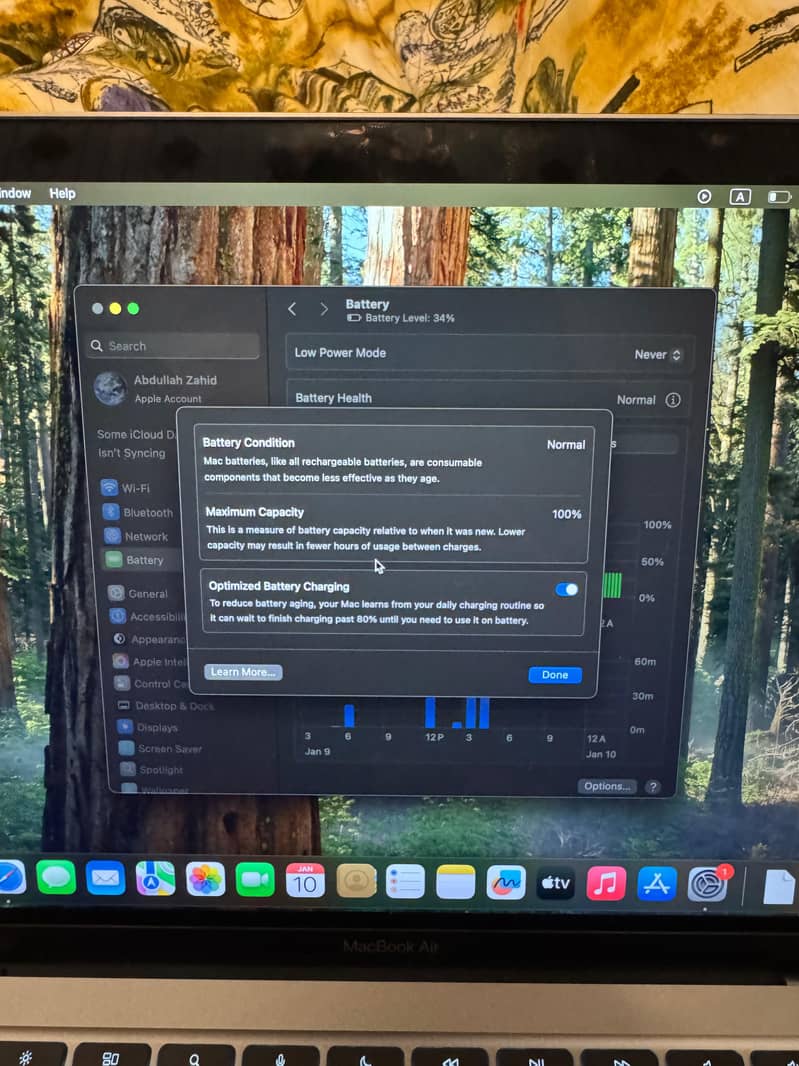Open battery Options... button
The width and height of the screenshot is (799, 1066).
(607, 786)
